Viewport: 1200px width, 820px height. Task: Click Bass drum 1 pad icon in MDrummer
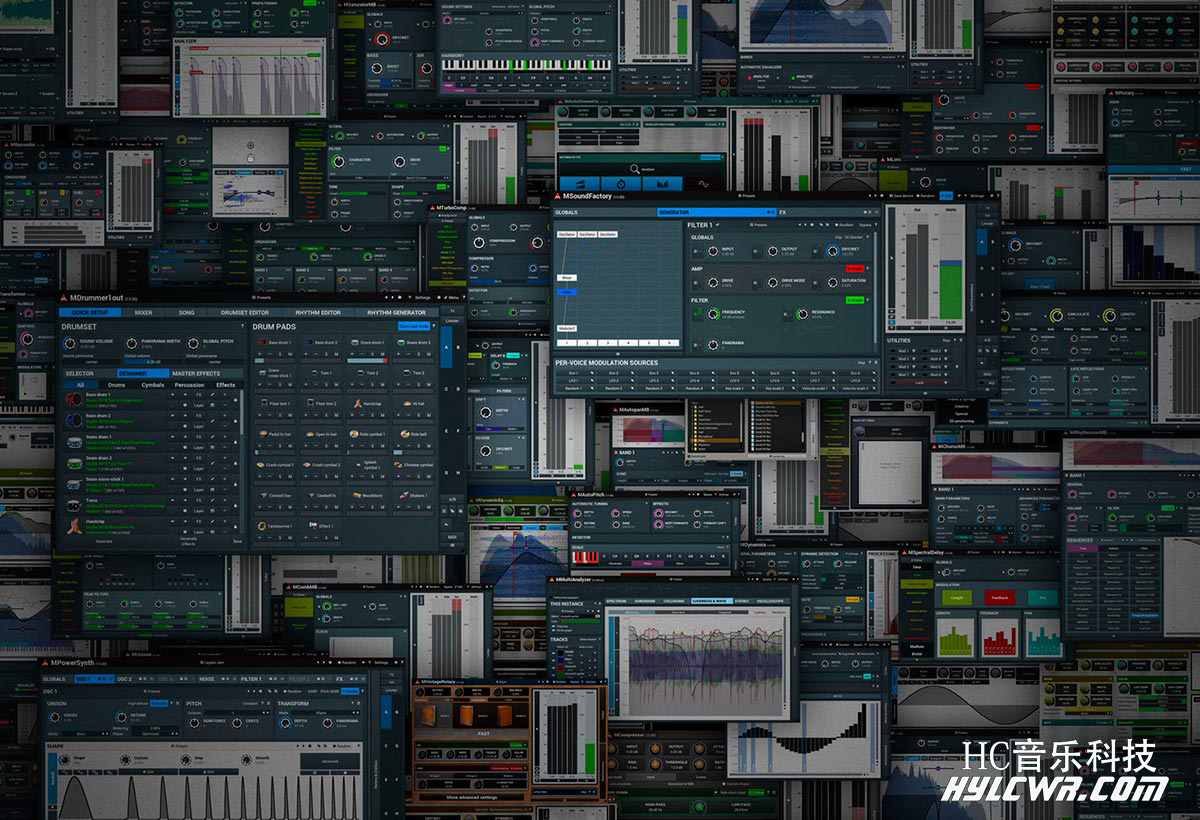pyautogui.click(x=262, y=342)
